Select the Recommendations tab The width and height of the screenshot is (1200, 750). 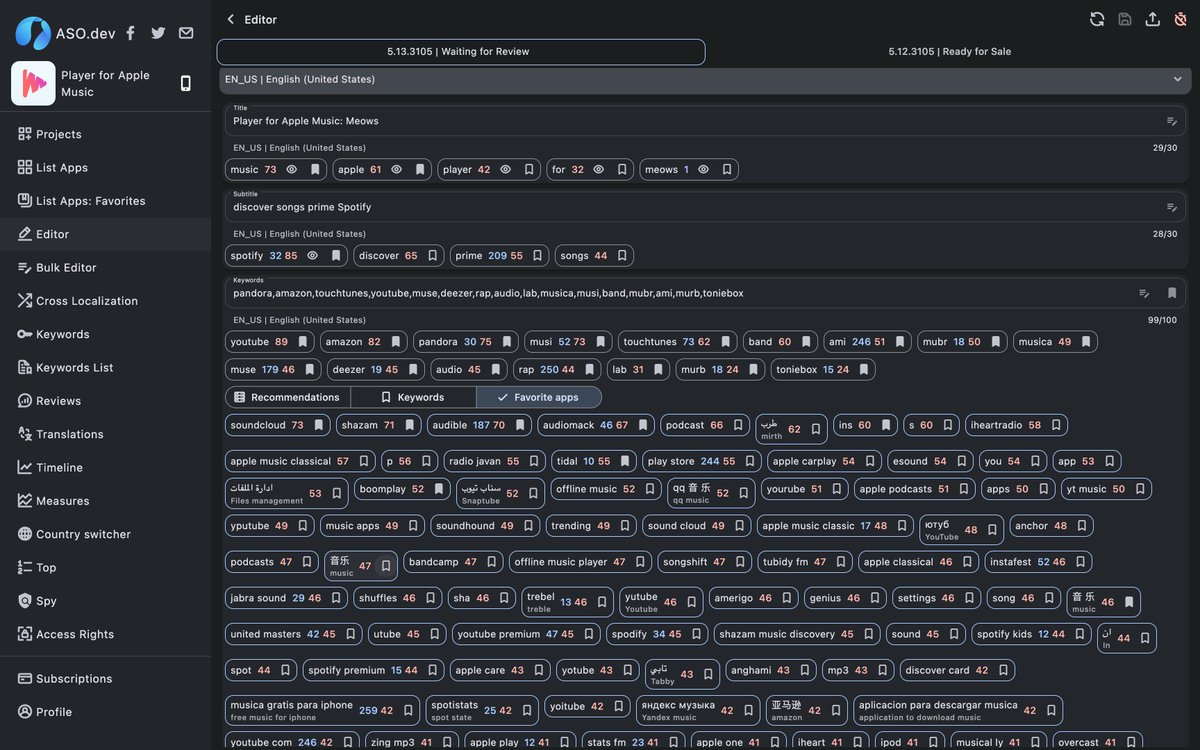click(x=288, y=397)
